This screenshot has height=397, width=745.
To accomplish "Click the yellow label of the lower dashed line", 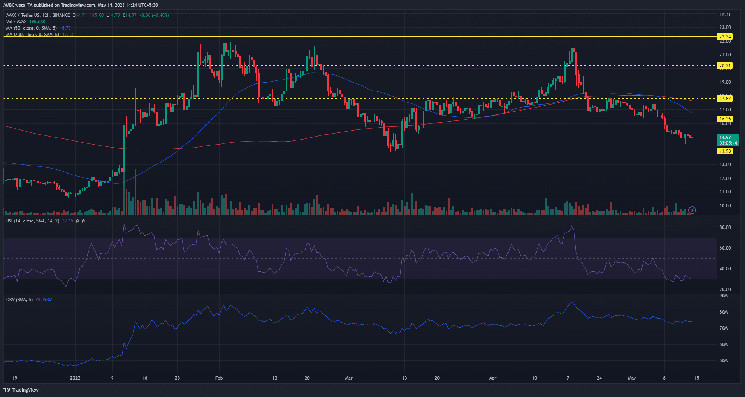I will click(724, 98).
